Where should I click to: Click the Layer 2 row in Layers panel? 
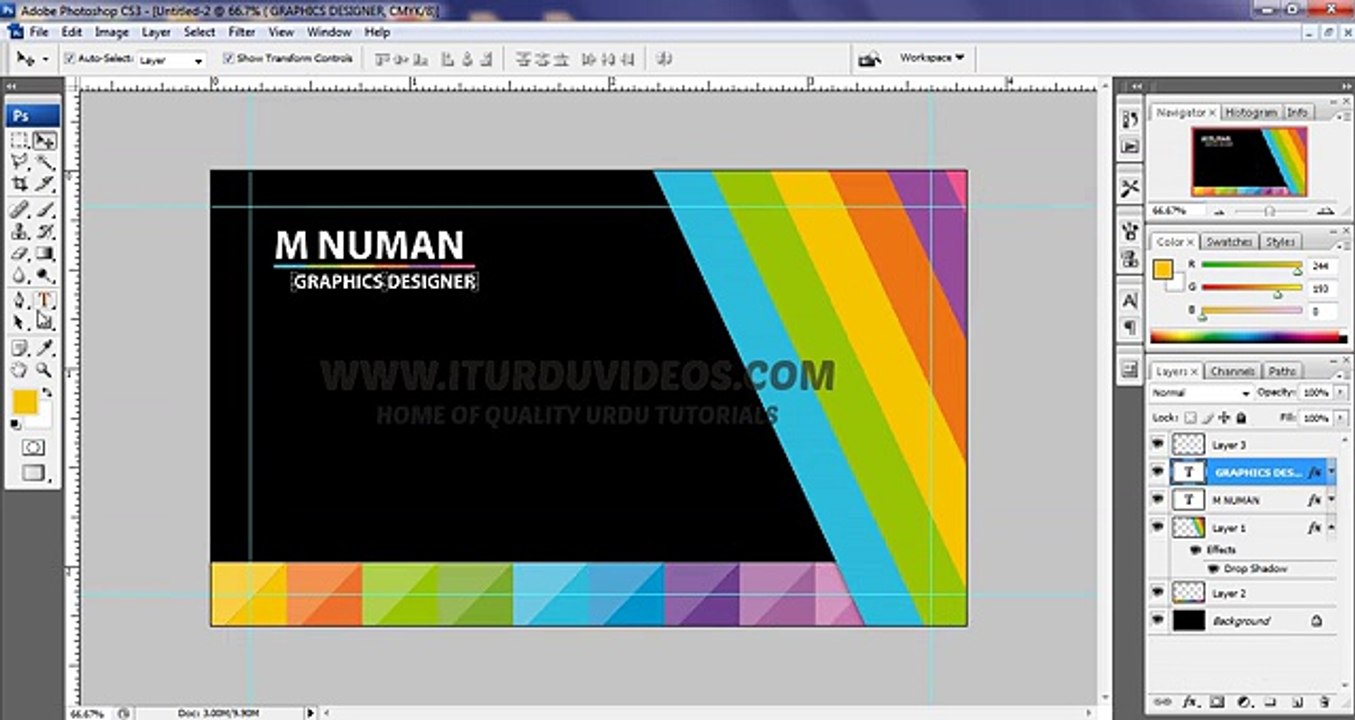tap(1243, 593)
